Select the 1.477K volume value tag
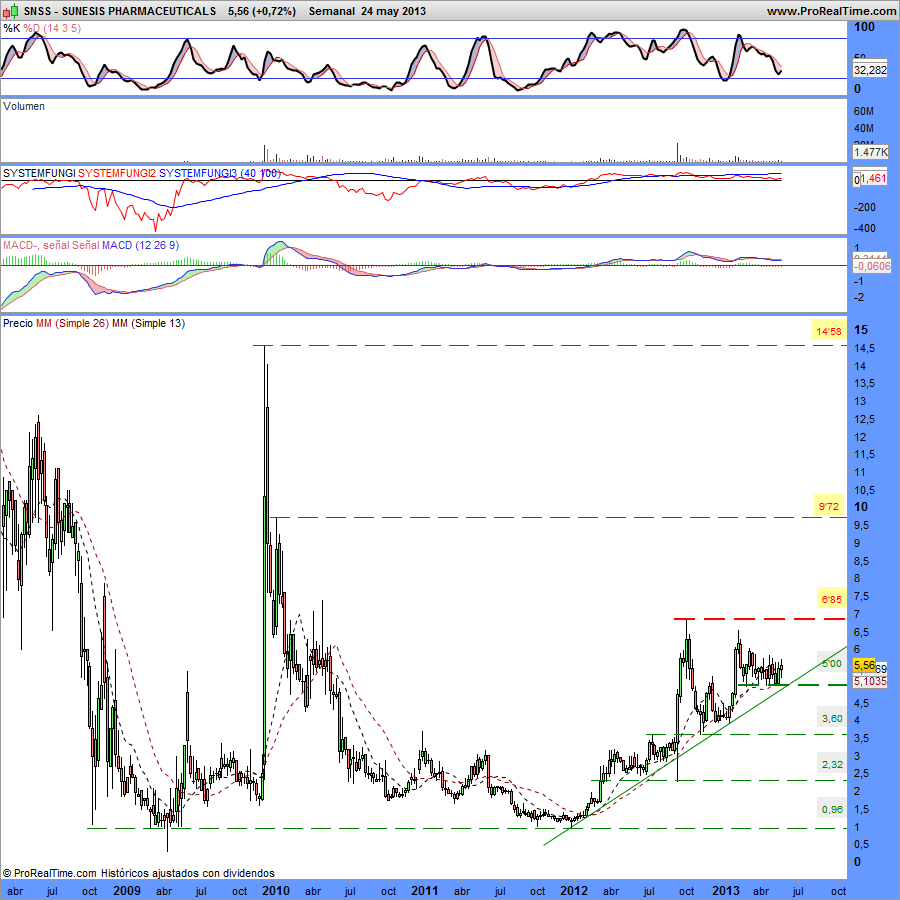 (870, 152)
